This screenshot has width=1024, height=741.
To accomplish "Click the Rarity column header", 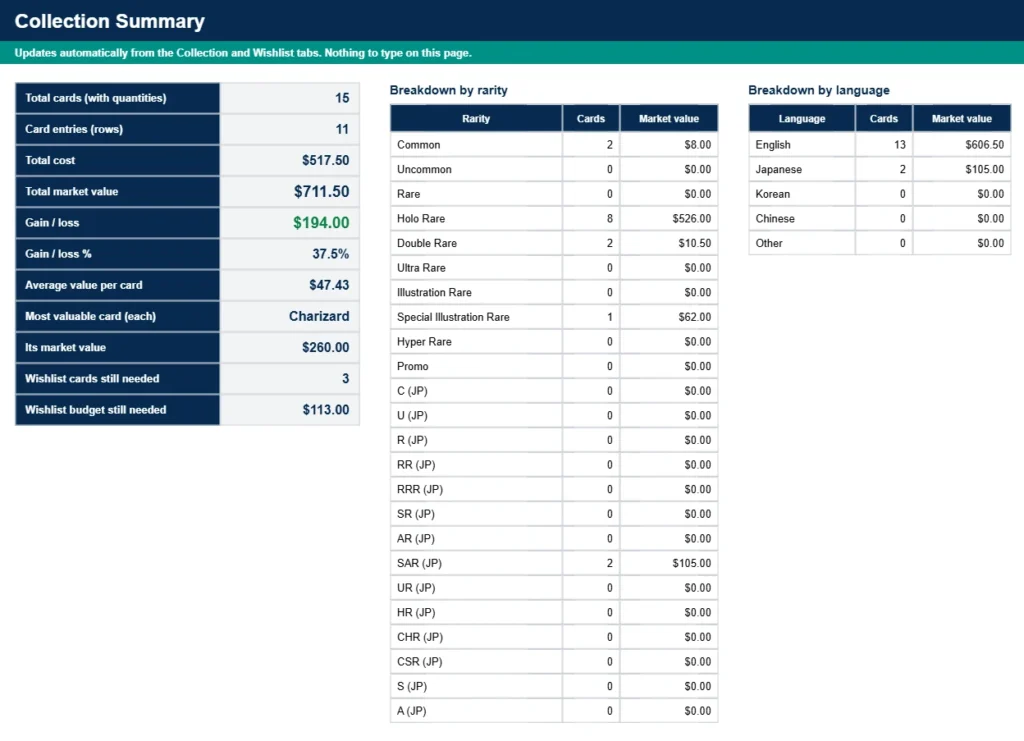I will pyautogui.click(x=475, y=119).
